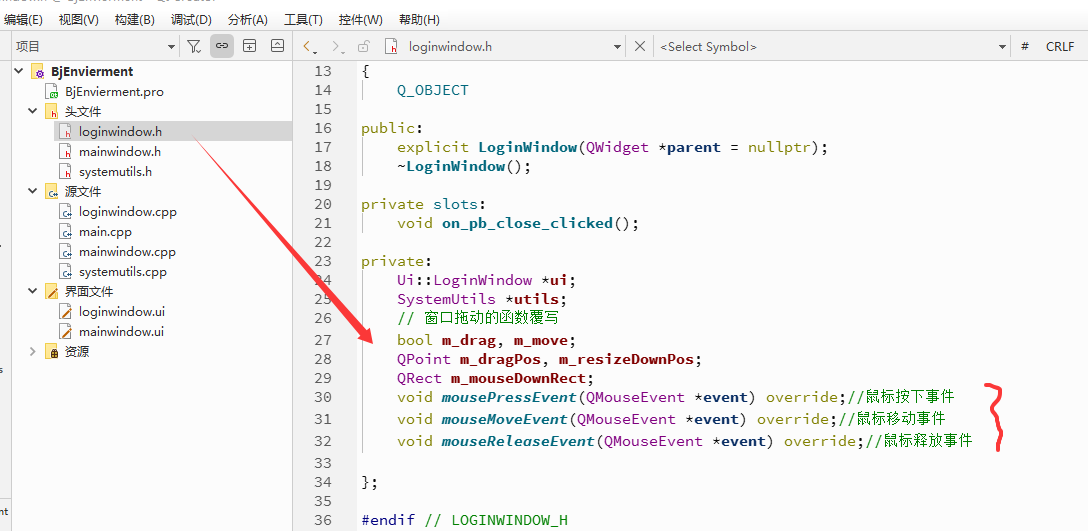
Task: Select systemutils.cpp in the project tree
Action: (123, 272)
